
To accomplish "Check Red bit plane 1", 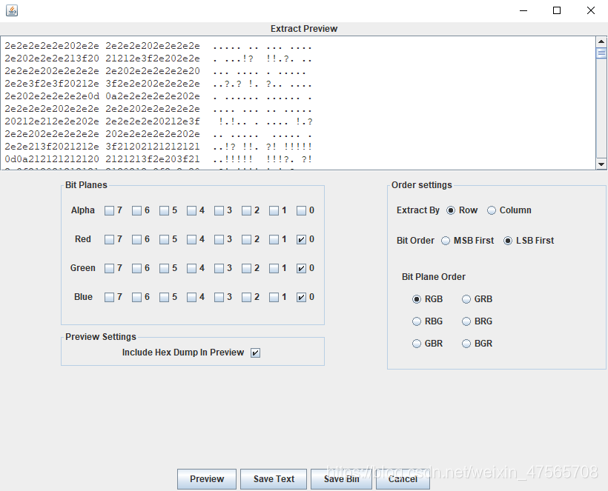I will [x=274, y=240].
